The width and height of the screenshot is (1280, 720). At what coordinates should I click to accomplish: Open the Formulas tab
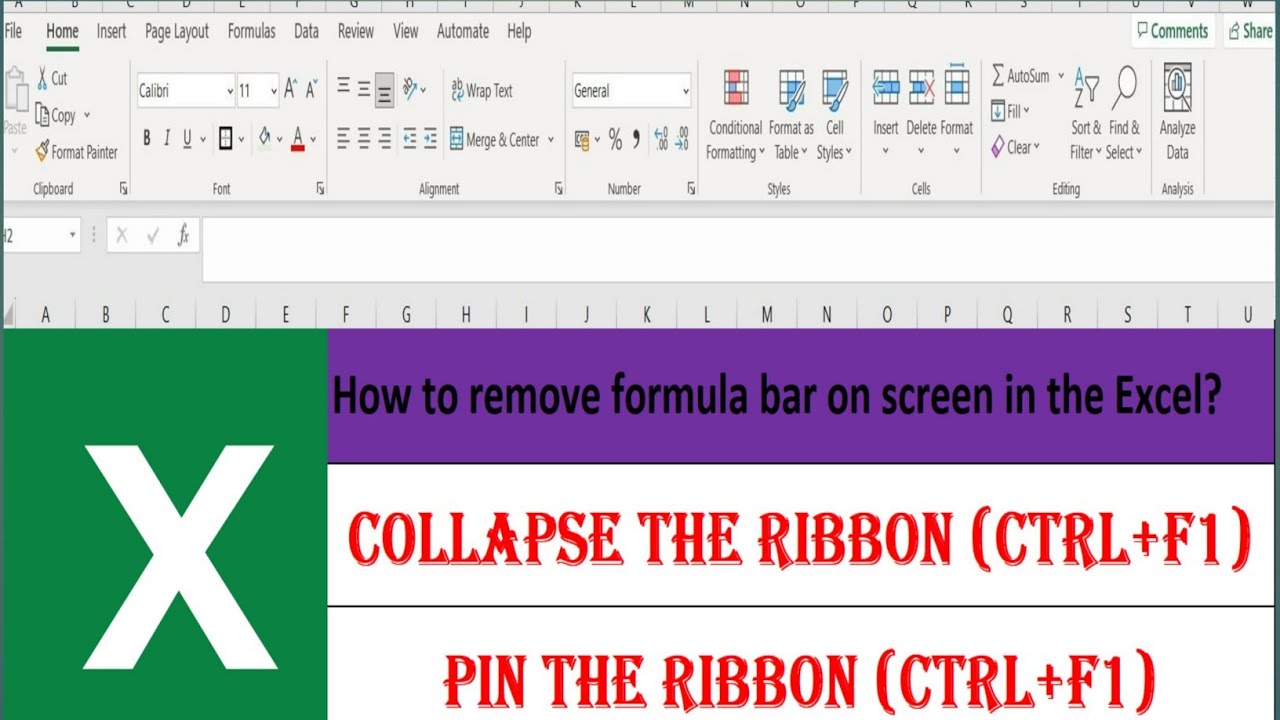[251, 31]
